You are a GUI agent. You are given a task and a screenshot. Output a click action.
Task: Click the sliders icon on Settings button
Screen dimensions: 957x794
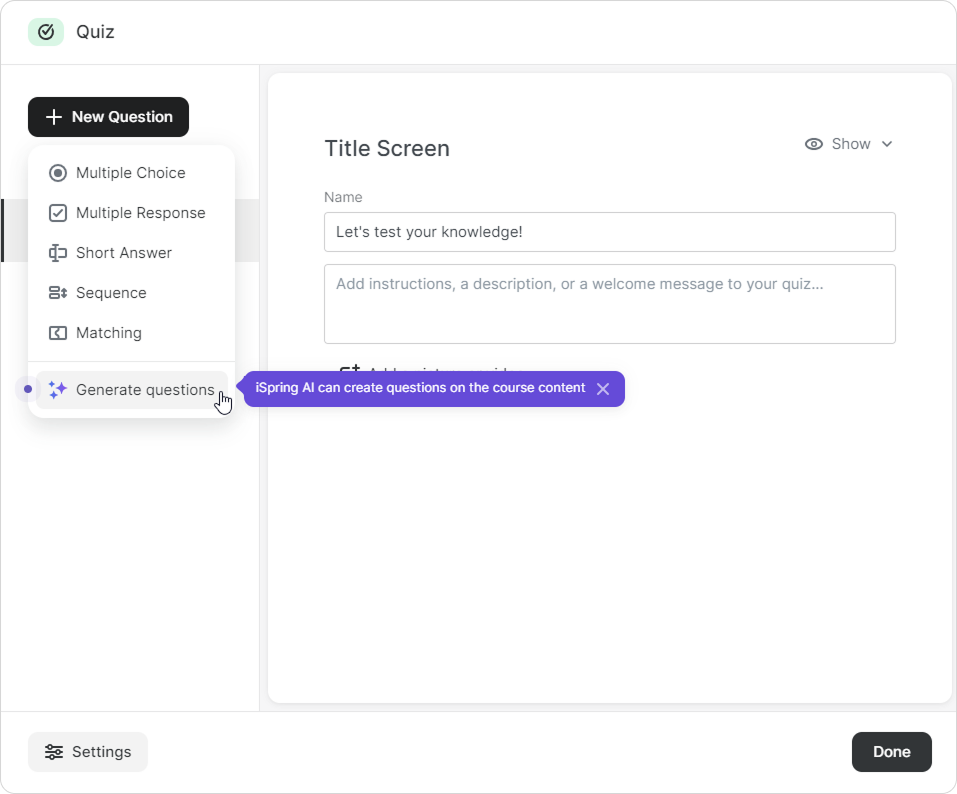(54, 752)
